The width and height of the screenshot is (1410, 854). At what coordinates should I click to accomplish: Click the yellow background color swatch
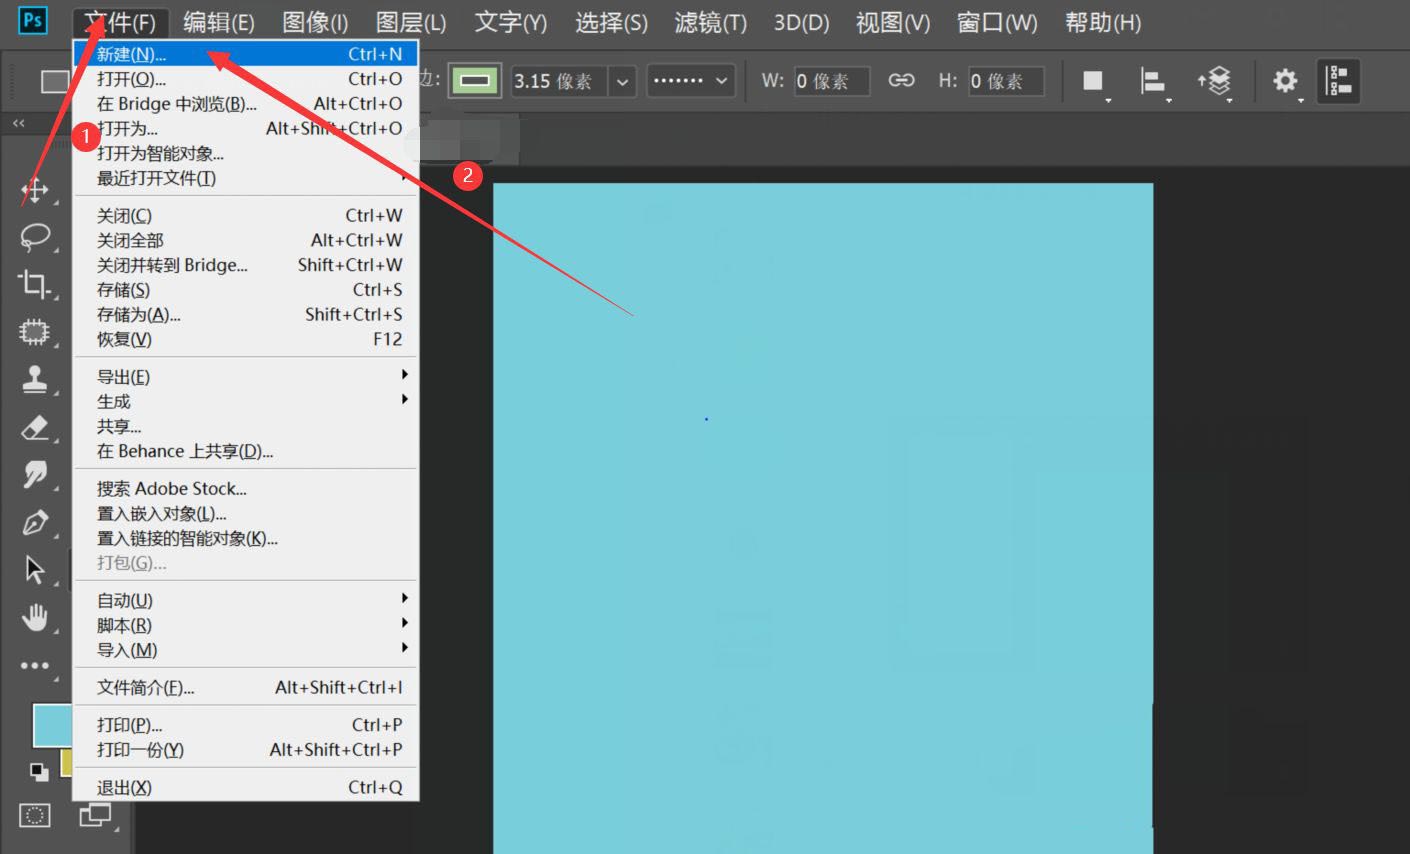pos(67,762)
